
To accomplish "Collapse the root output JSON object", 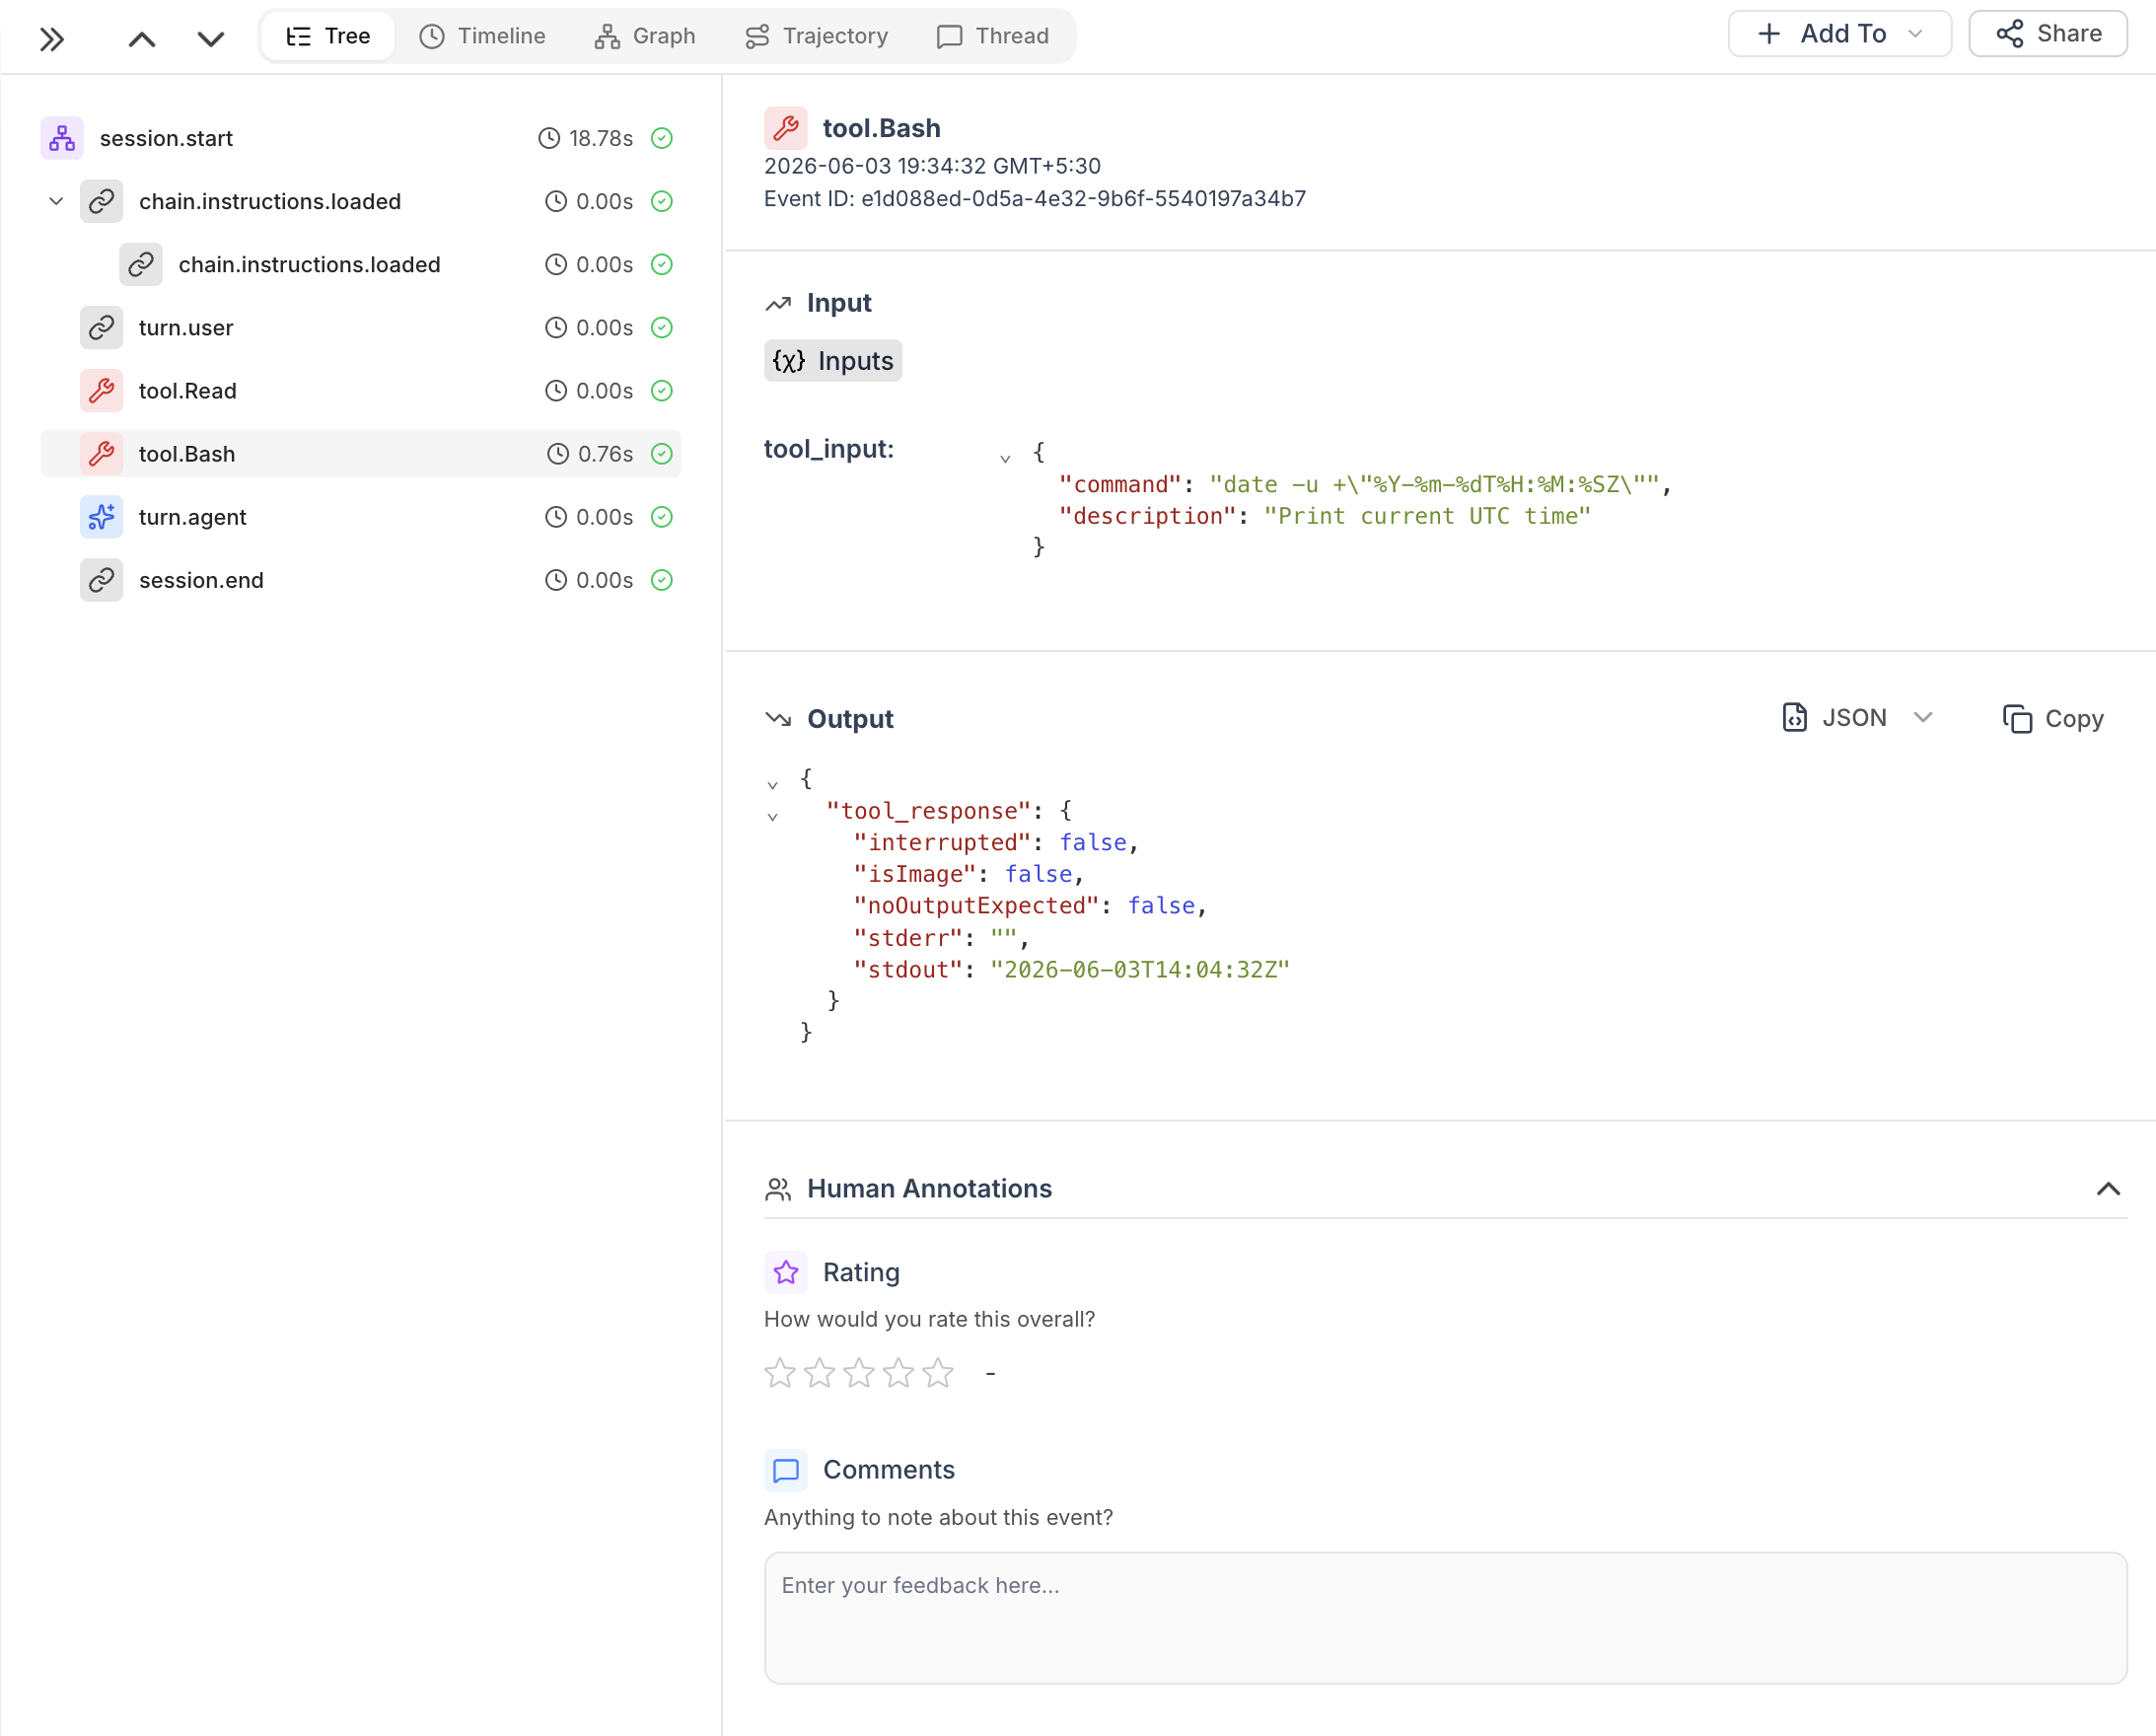I will [772, 785].
